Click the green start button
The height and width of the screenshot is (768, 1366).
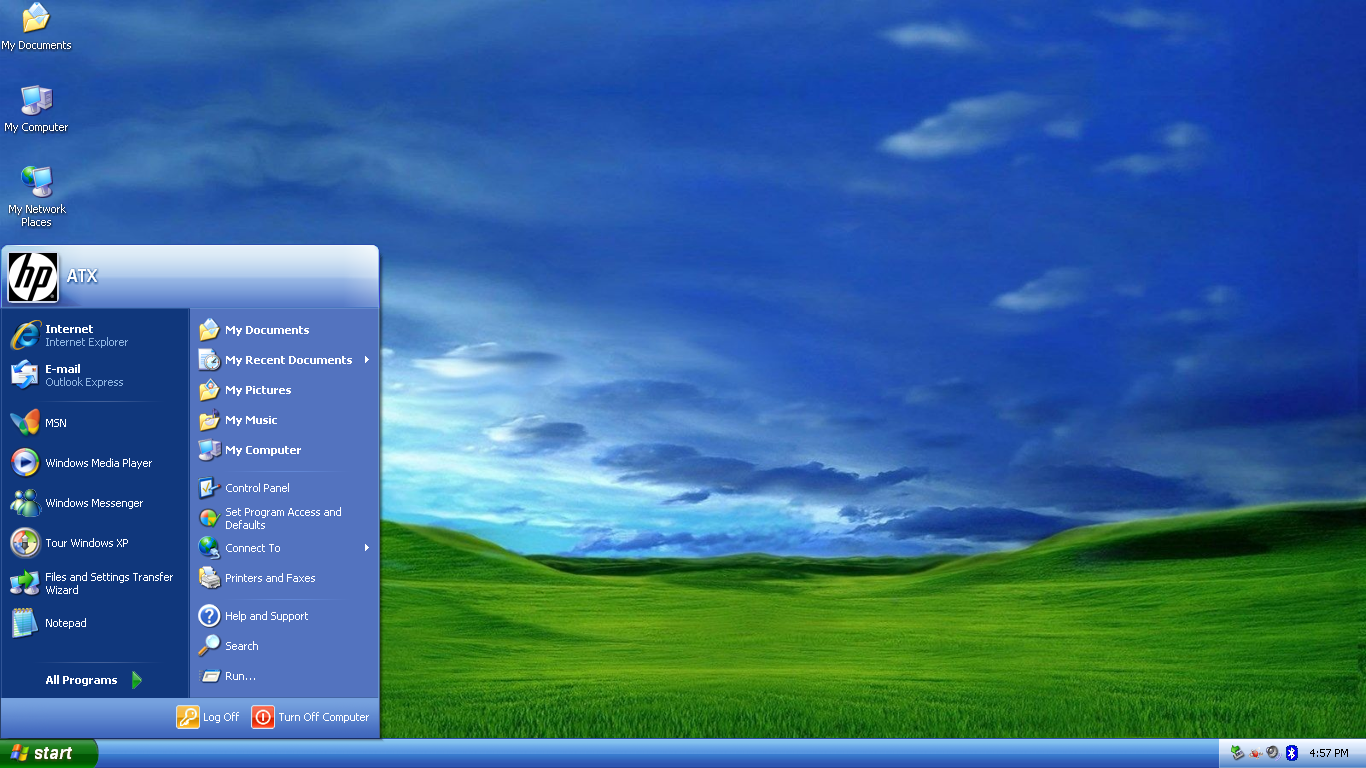[49, 753]
